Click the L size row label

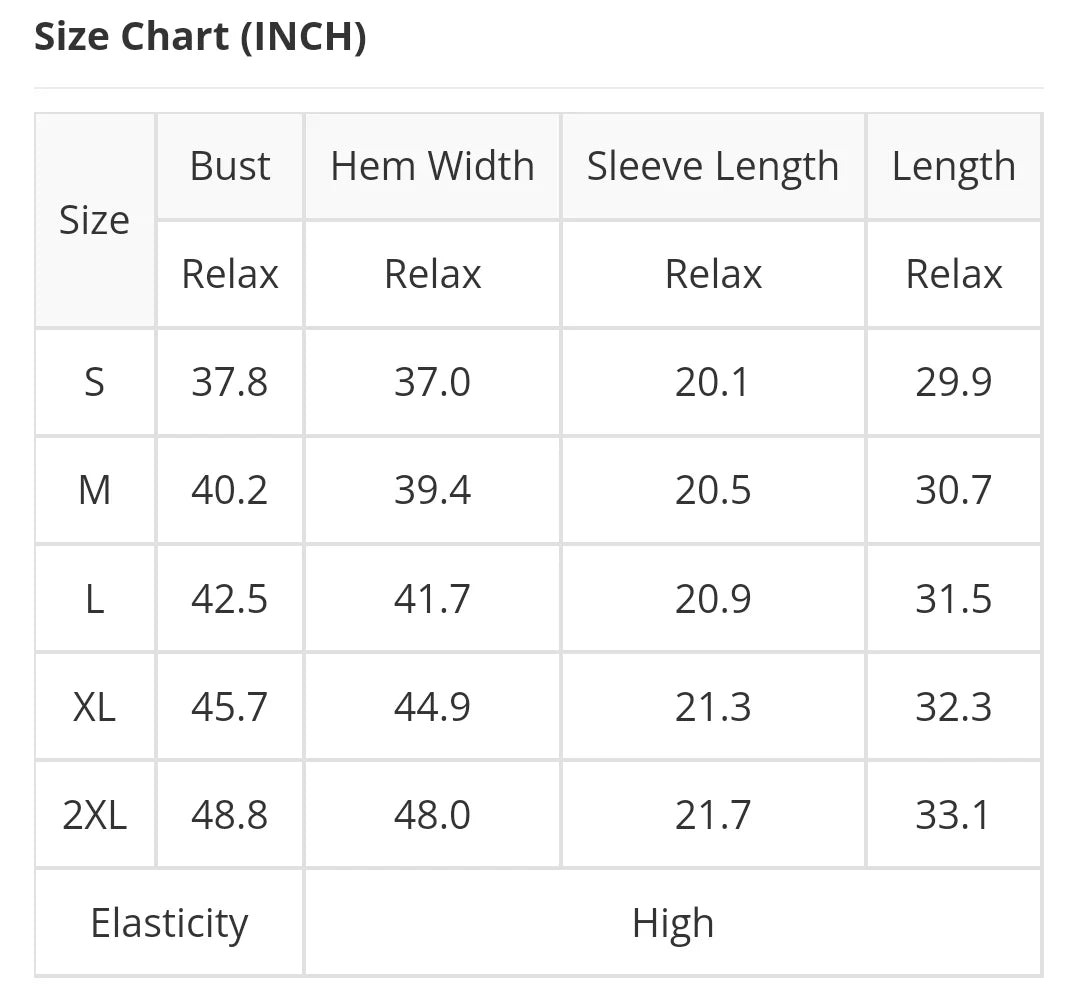pyautogui.click(x=94, y=599)
